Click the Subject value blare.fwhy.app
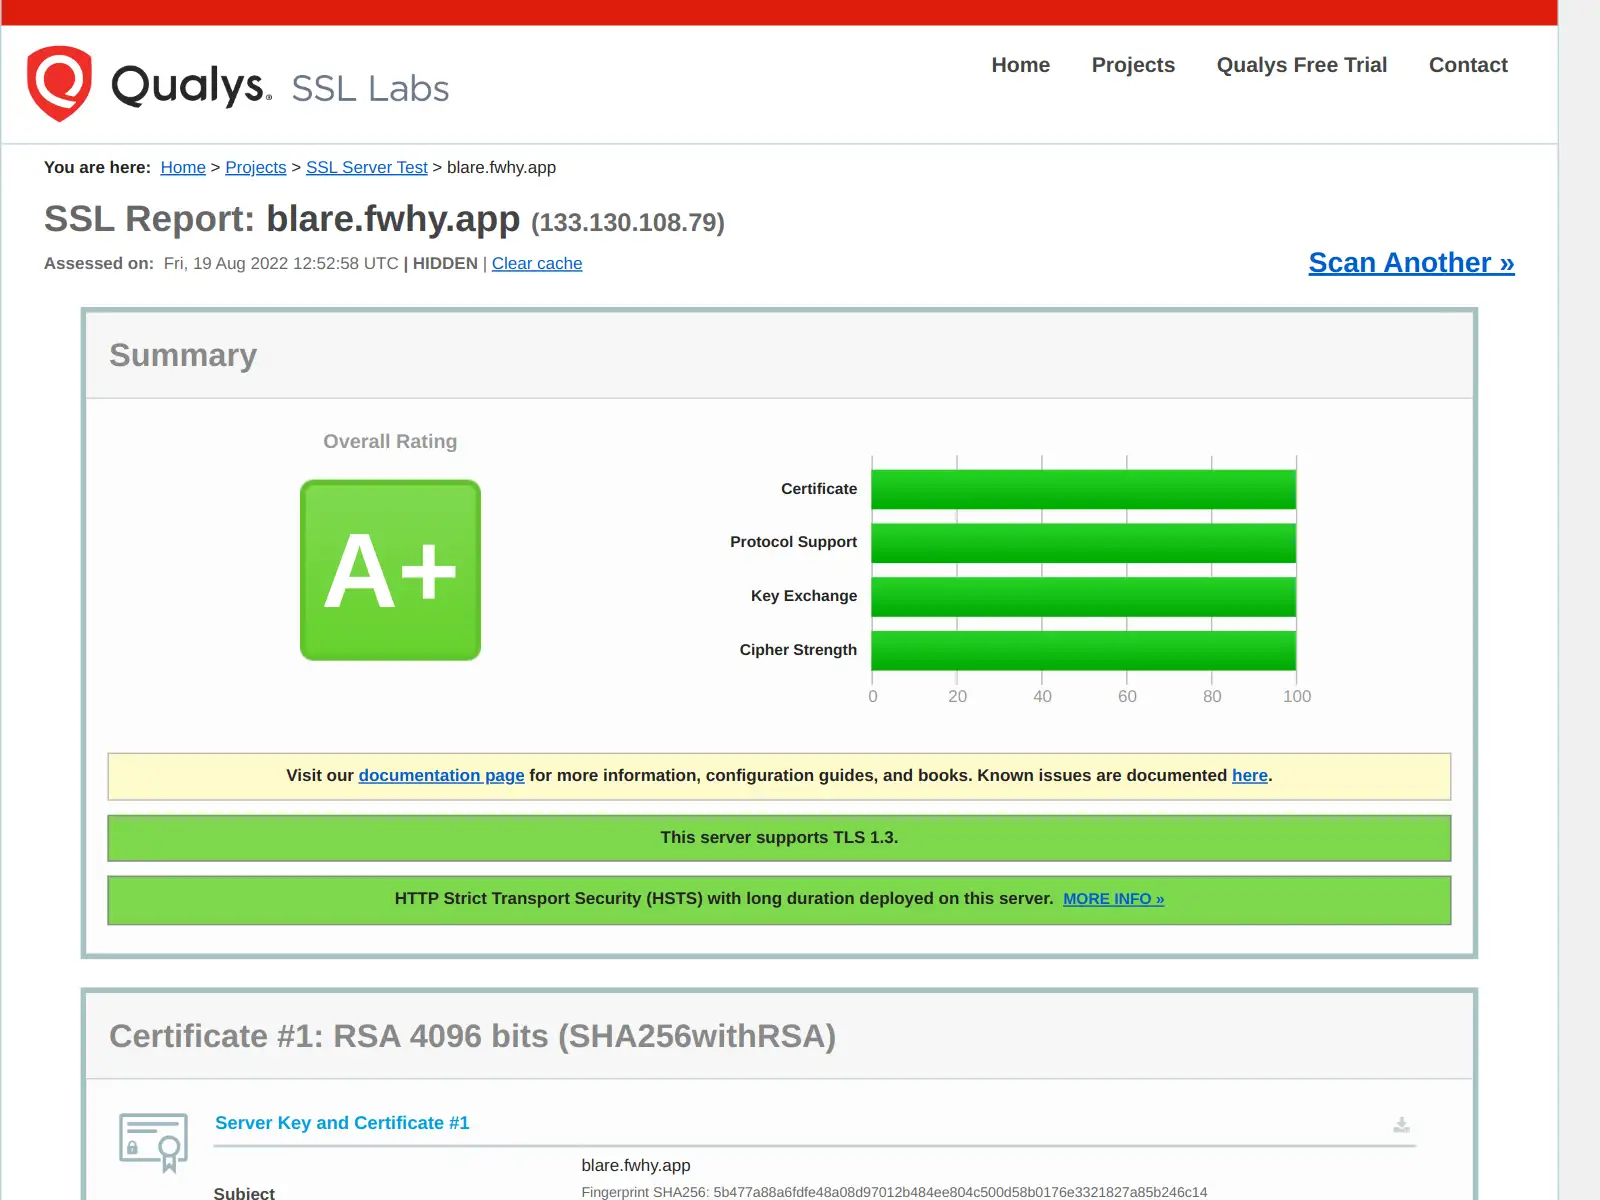The width and height of the screenshot is (1600, 1200). click(636, 1165)
